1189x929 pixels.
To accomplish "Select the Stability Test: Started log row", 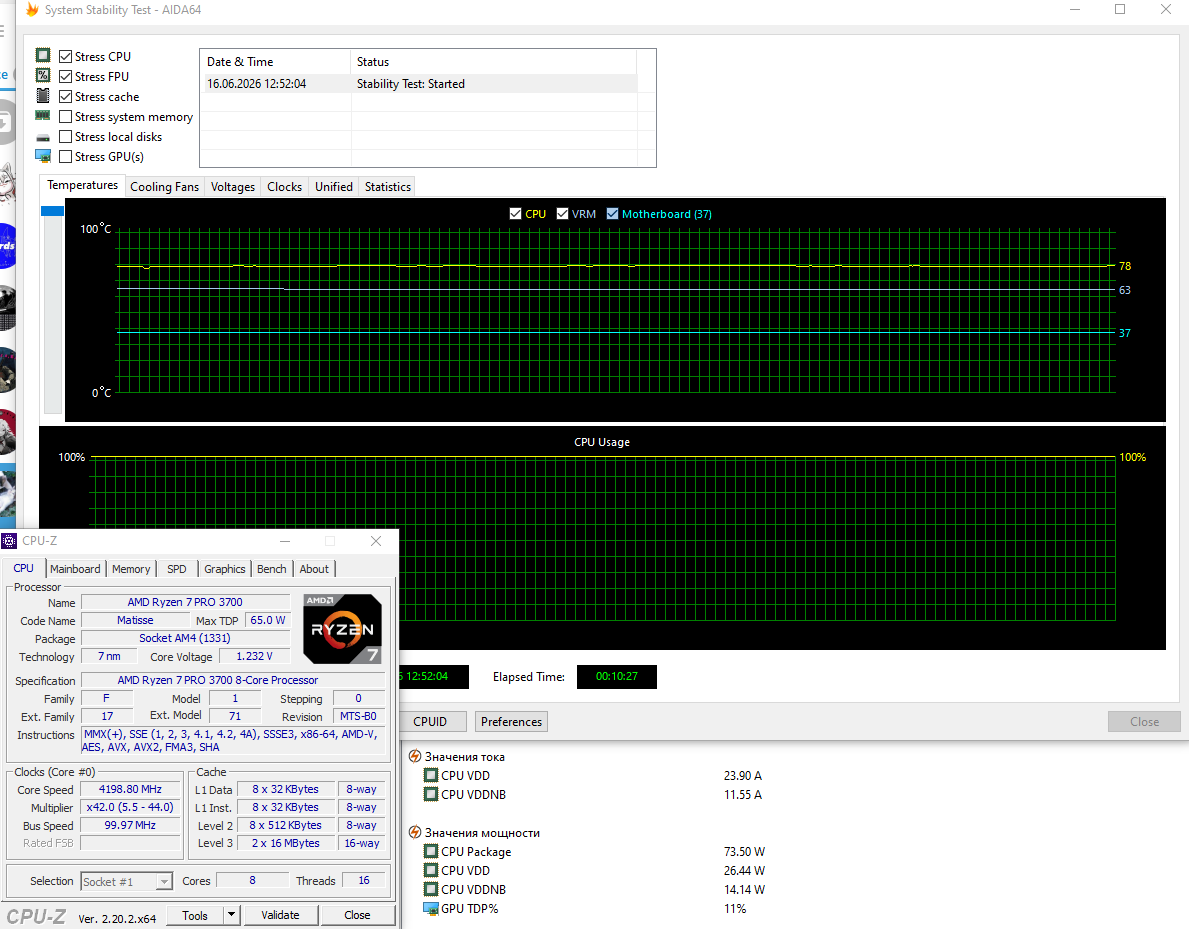I will click(419, 83).
